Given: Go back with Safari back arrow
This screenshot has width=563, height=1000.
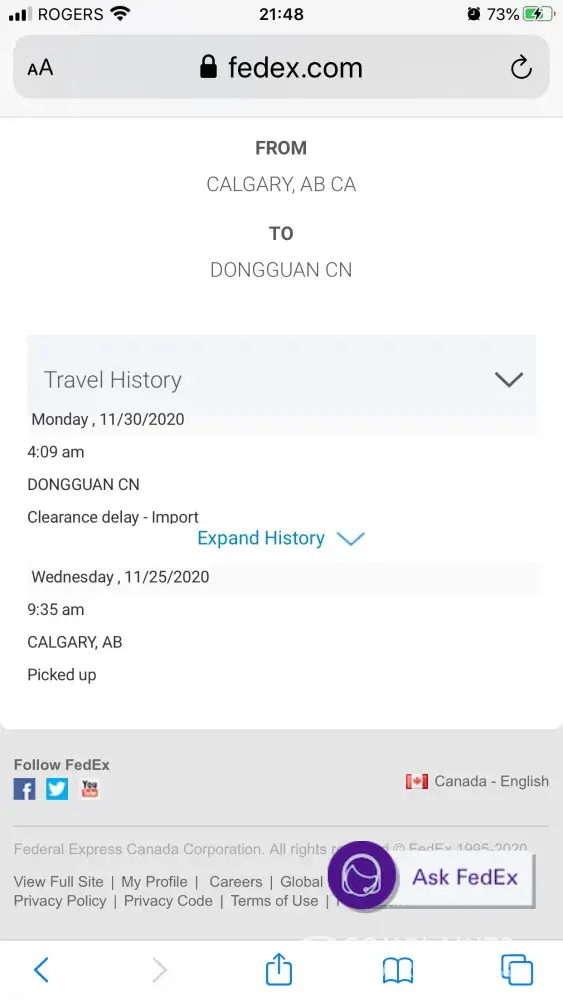Looking at the screenshot, I should (41, 969).
